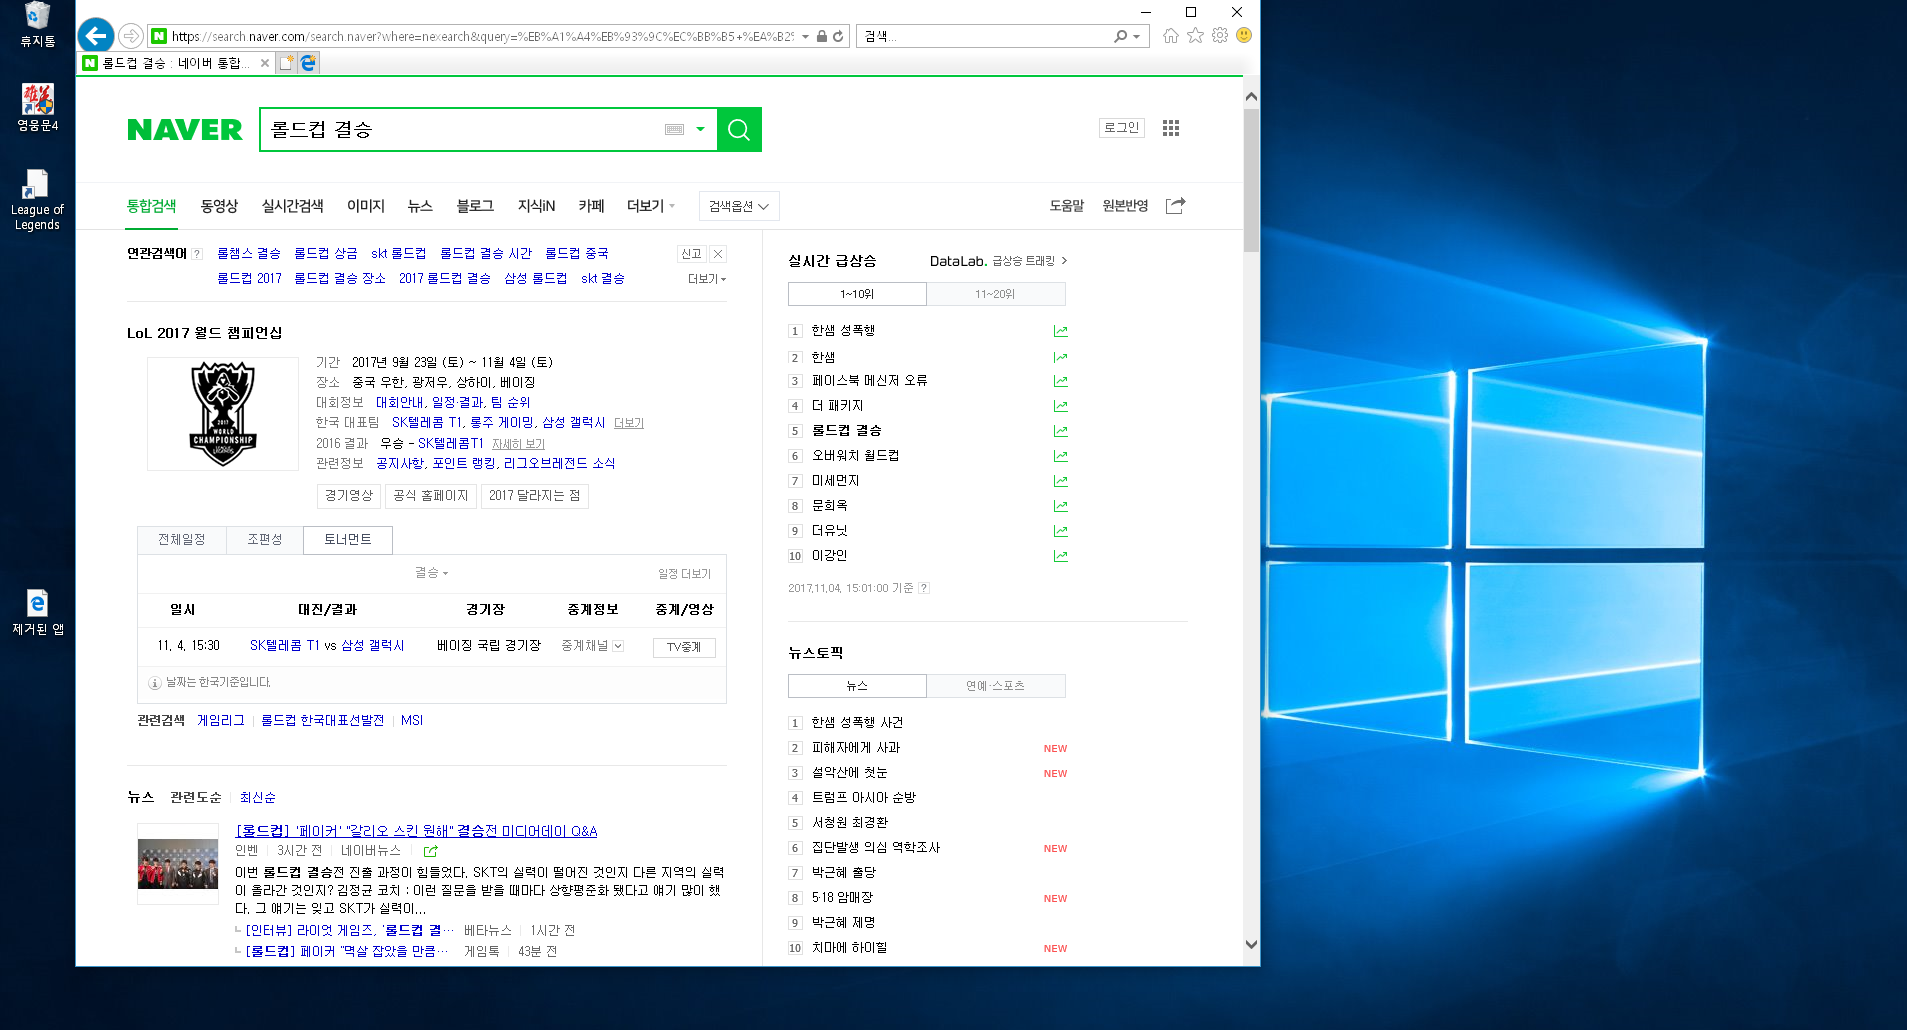Show the 11~20위 ranking tab
The image size is (1907, 1030).
[995, 294]
